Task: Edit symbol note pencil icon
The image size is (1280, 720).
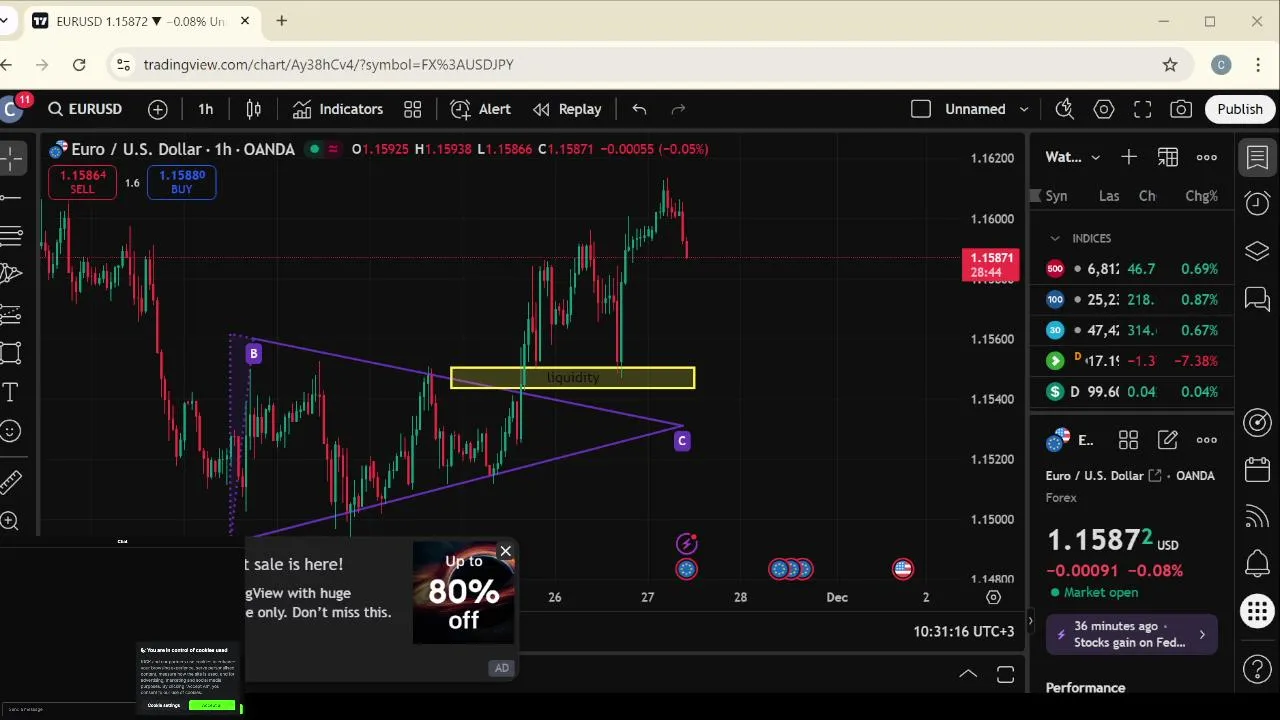Action: [x=1167, y=440]
